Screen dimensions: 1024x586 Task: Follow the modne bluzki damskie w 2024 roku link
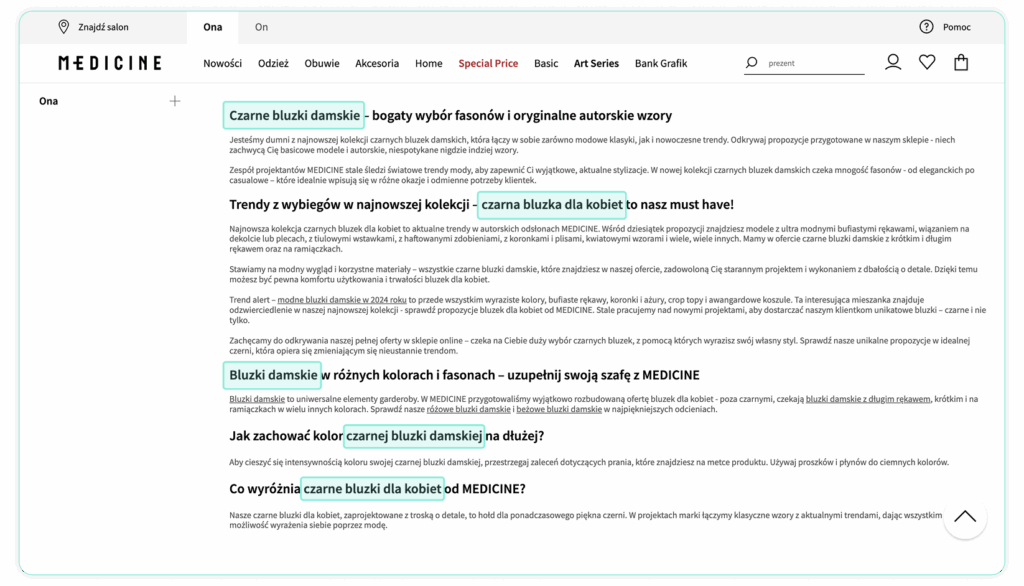tap(342, 300)
